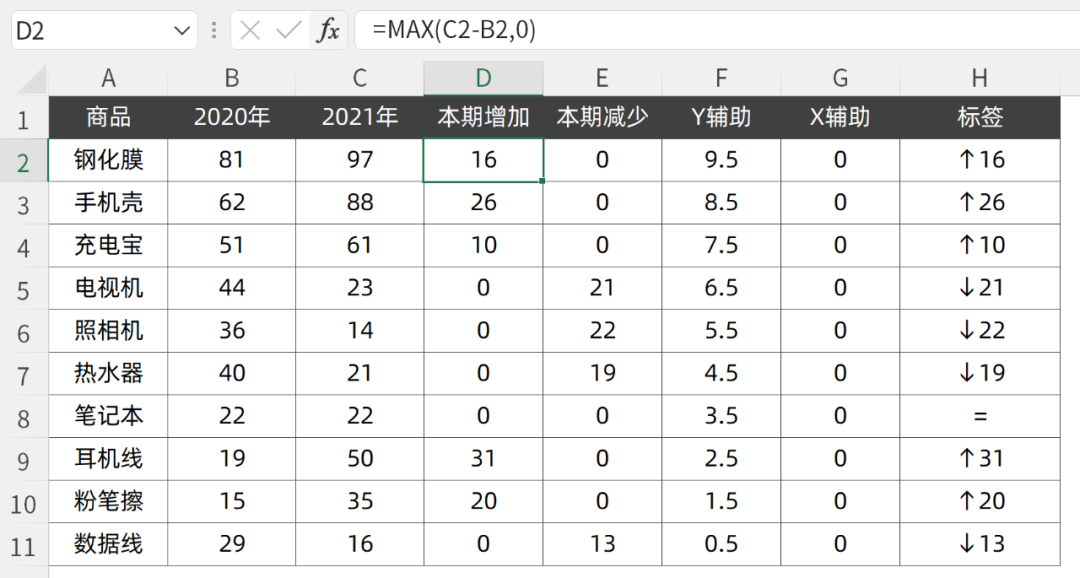This screenshot has height=578, width=1080.
Task: Click the Enter checkmark icon in formula bar
Action: tap(289, 31)
